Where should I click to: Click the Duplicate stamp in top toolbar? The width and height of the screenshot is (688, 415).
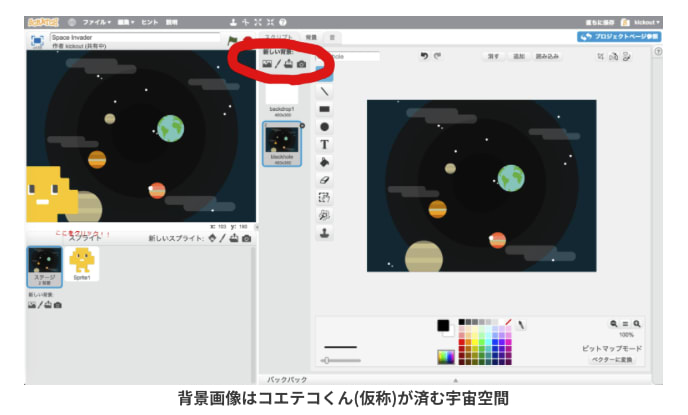point(233,22)
